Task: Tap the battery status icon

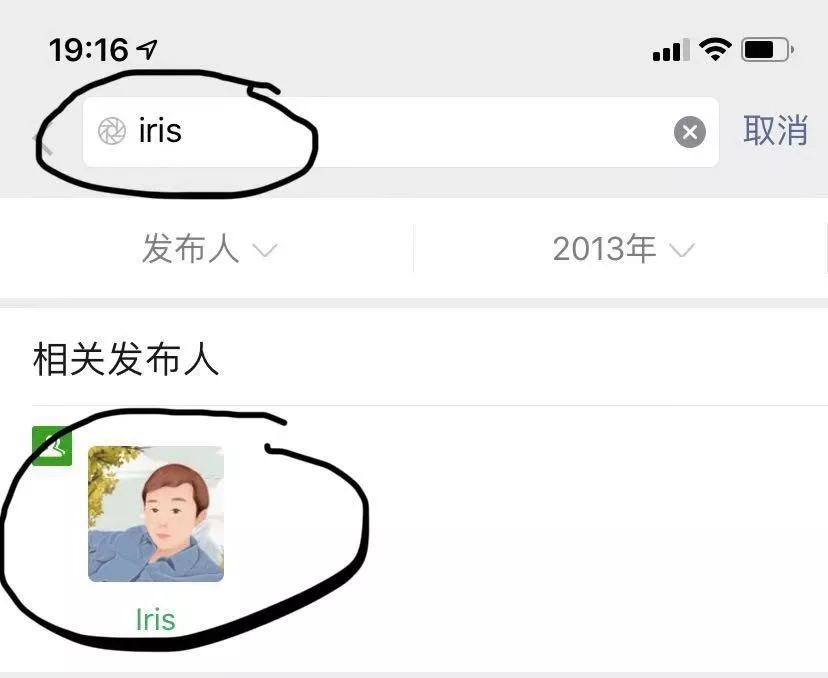Action: [768, 50]
